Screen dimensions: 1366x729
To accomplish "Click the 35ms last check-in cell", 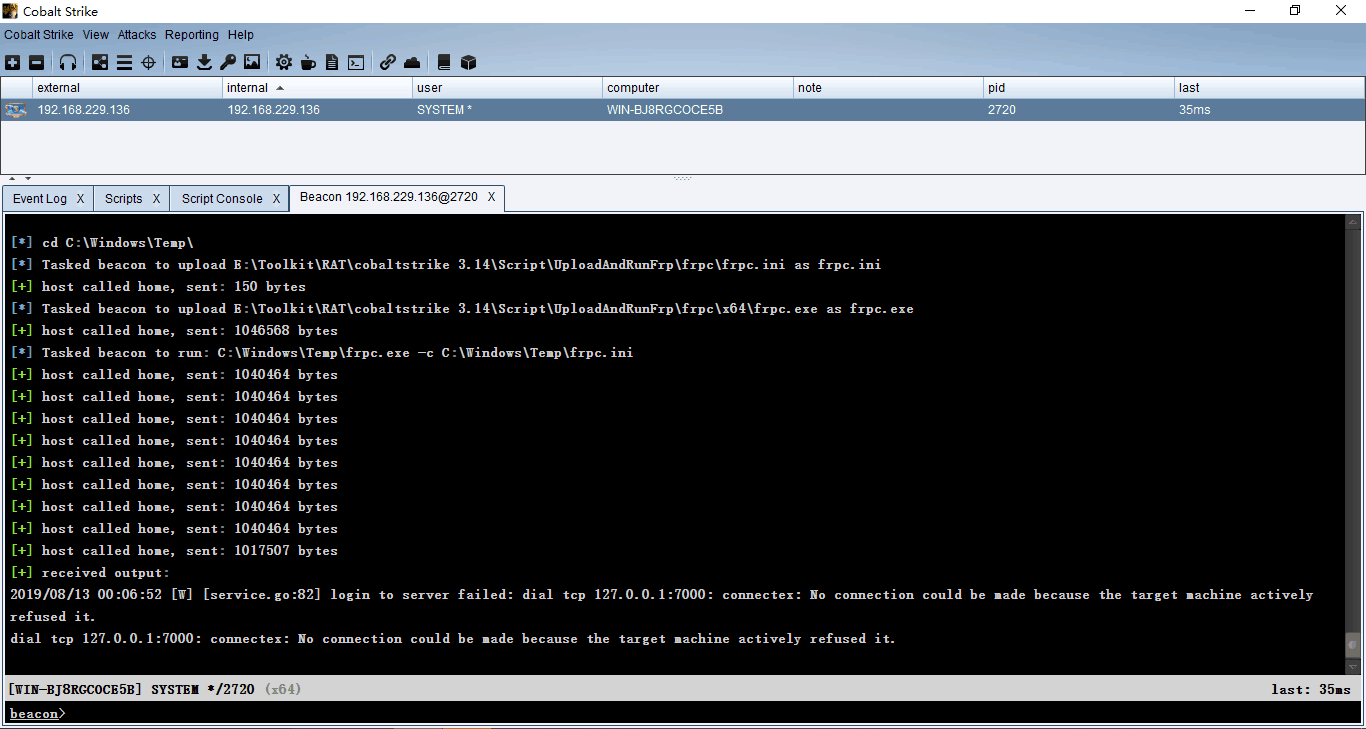I will [x=1269, y=110].
